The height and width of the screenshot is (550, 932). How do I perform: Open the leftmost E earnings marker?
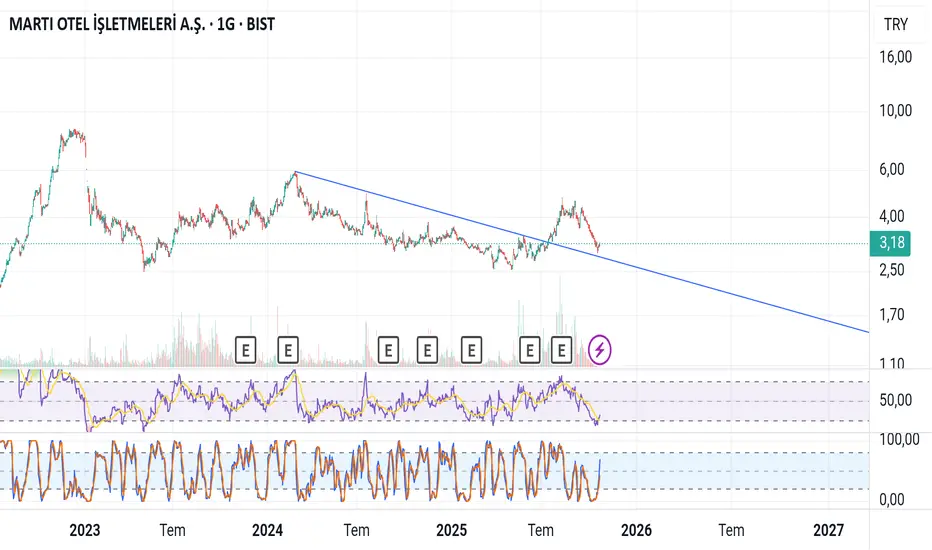[x=245, y=350]
